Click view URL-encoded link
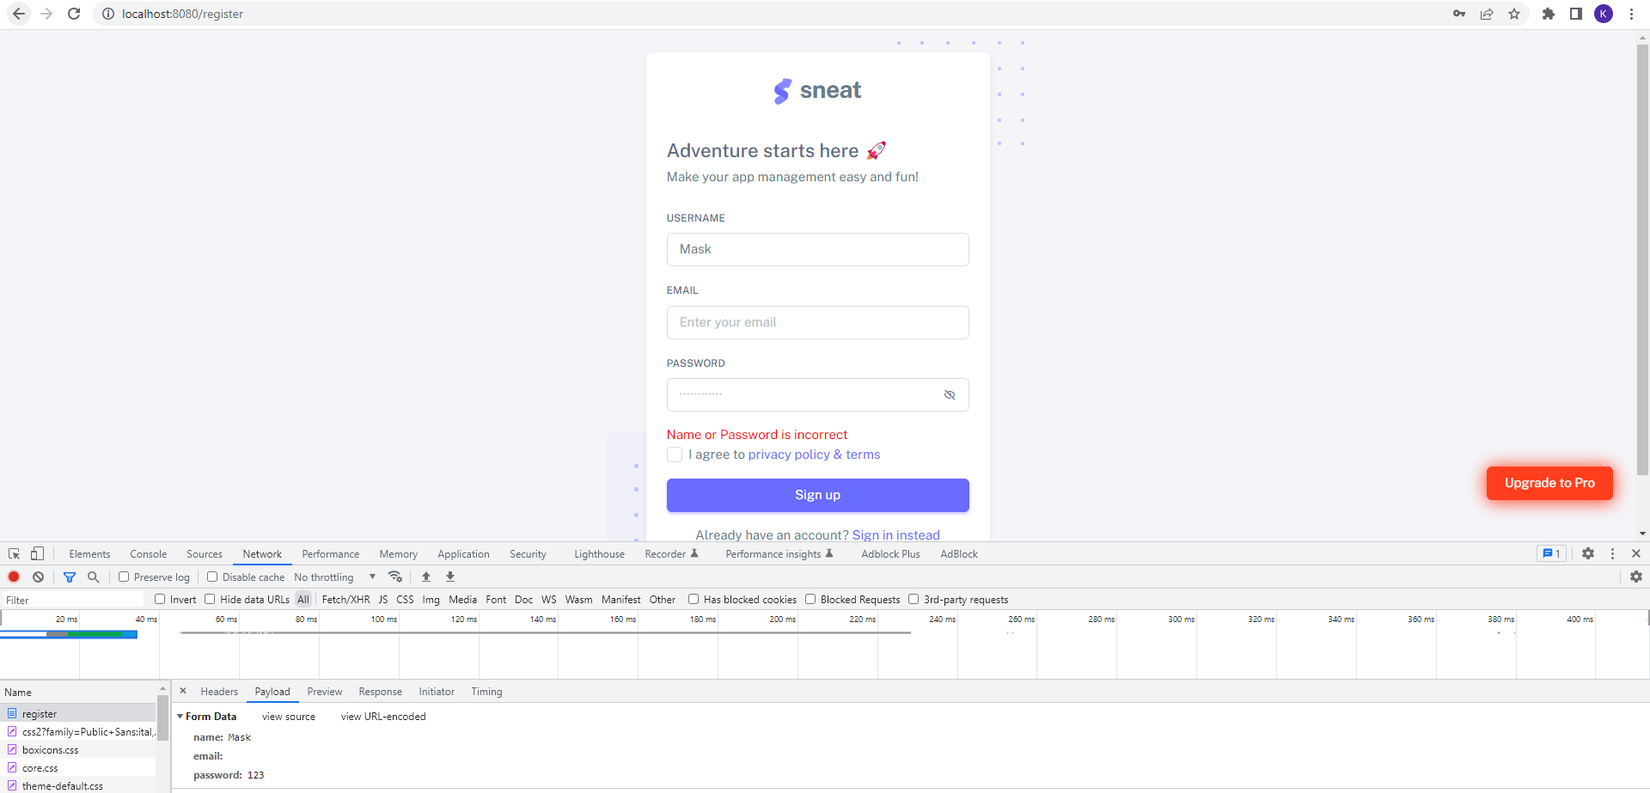The width and height of the screenshot is (1650, 793). [x=383, y=717]
